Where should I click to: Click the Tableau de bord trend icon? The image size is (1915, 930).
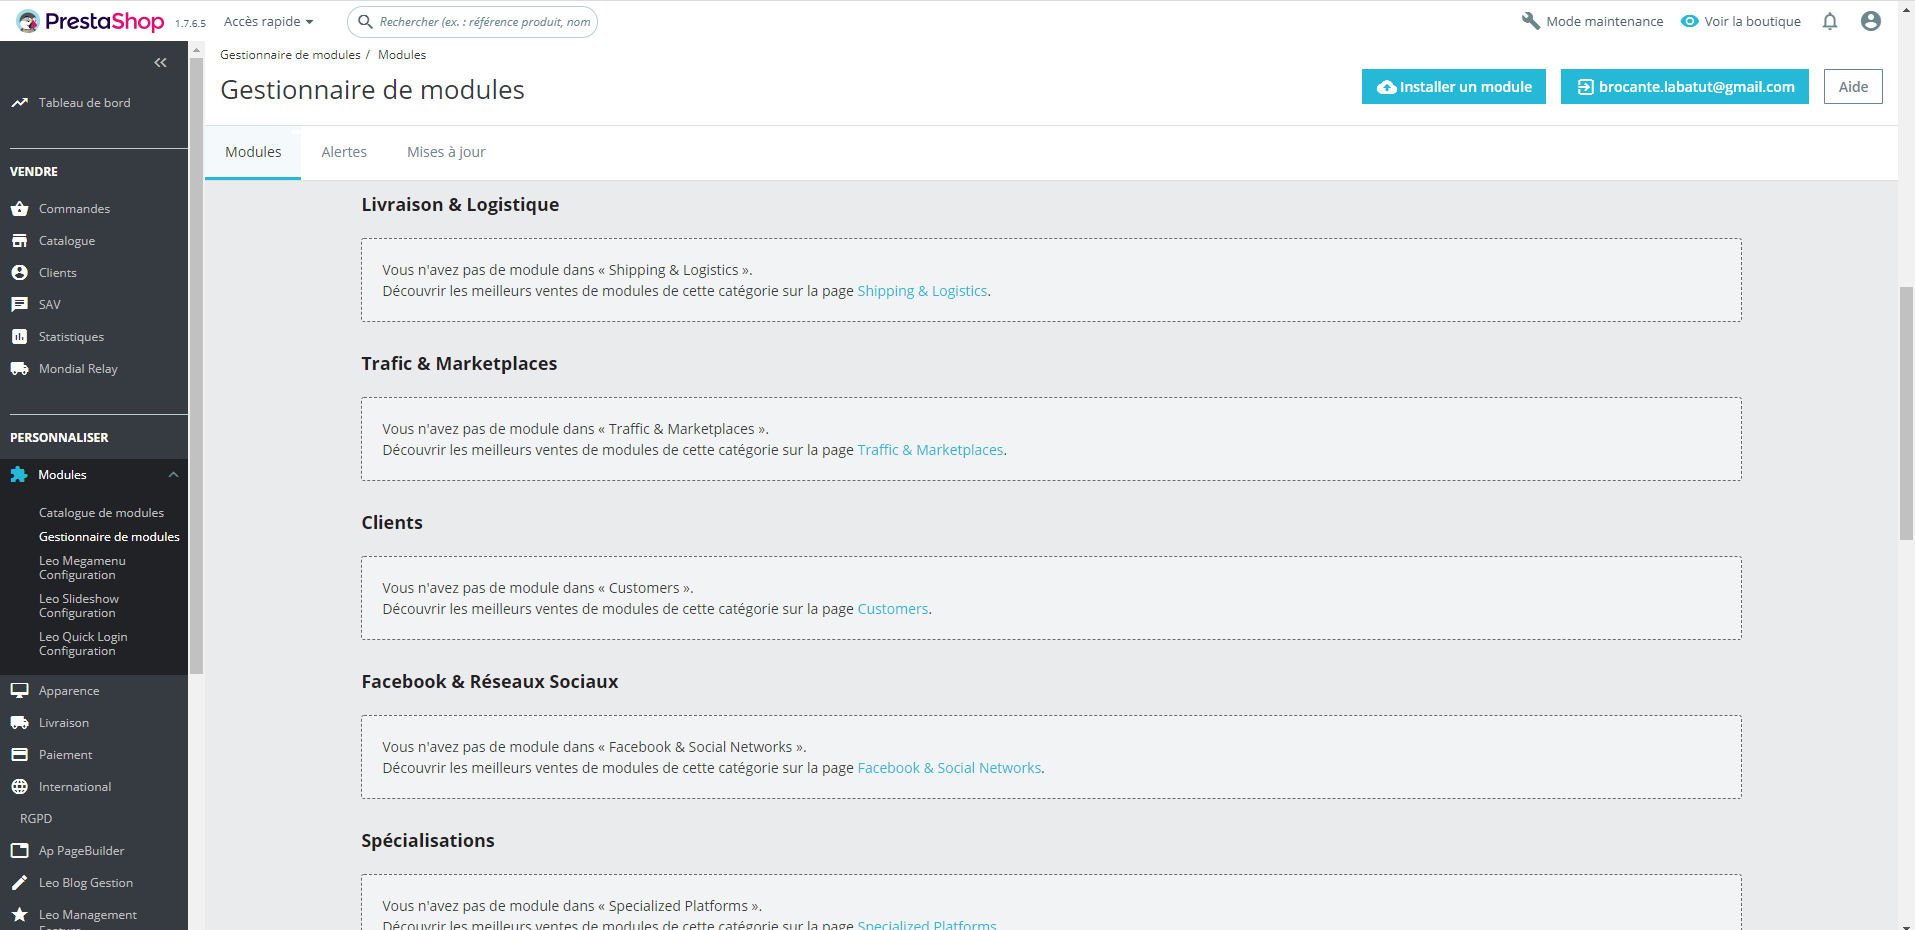pyautogui.click(x=19, y=103)
